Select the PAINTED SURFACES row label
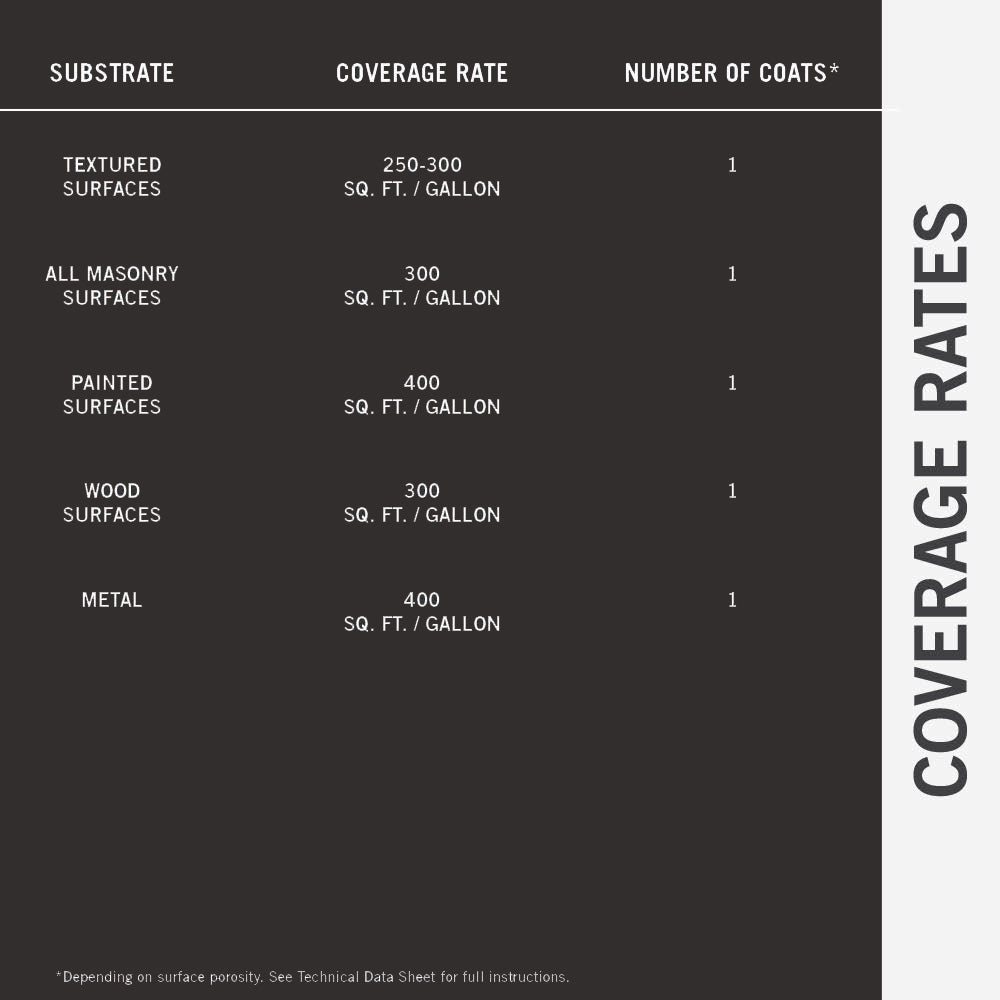This screenshot has width=1000, height=1000. (112, 395)
